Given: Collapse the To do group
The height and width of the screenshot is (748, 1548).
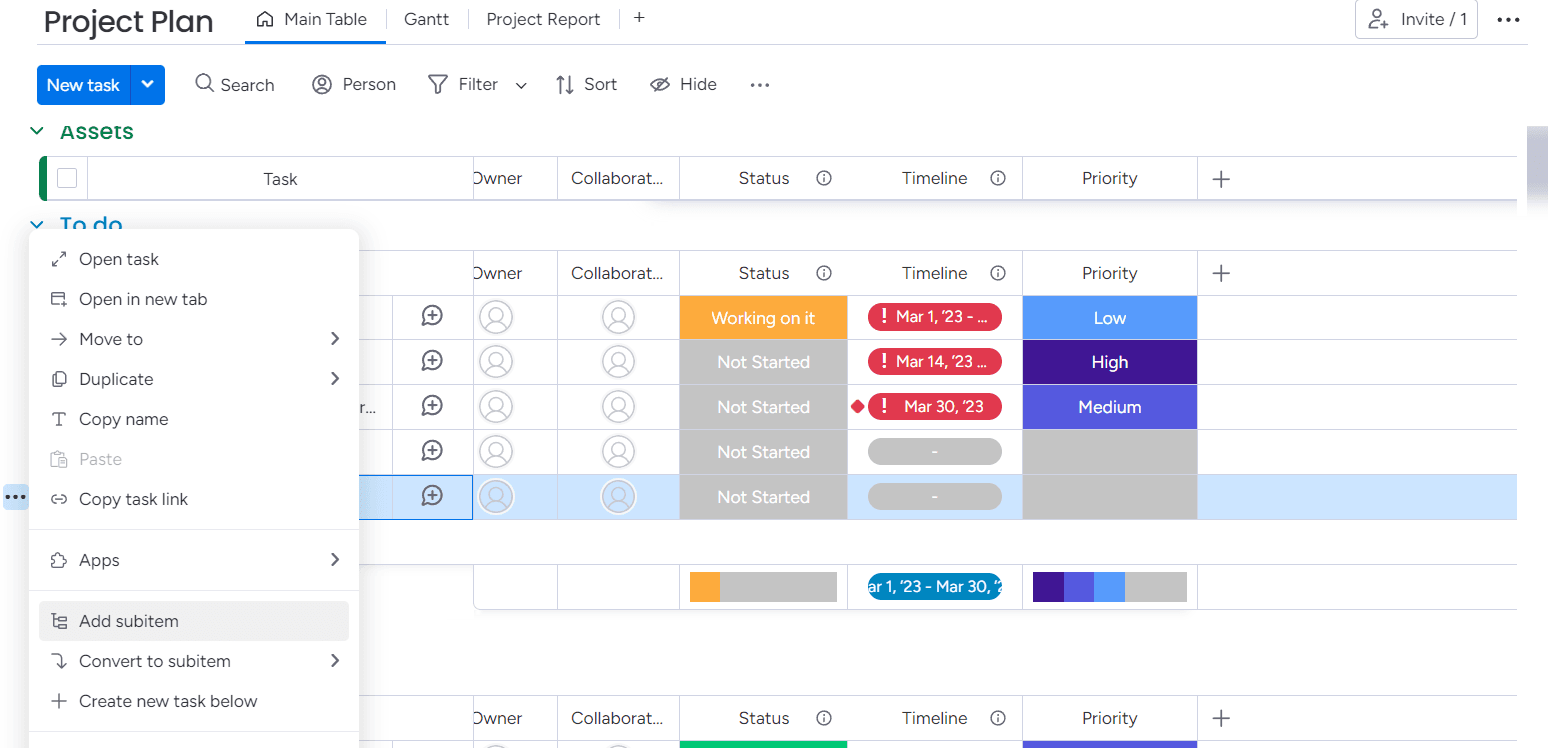Looking at the screenshot, I should 37,225.
